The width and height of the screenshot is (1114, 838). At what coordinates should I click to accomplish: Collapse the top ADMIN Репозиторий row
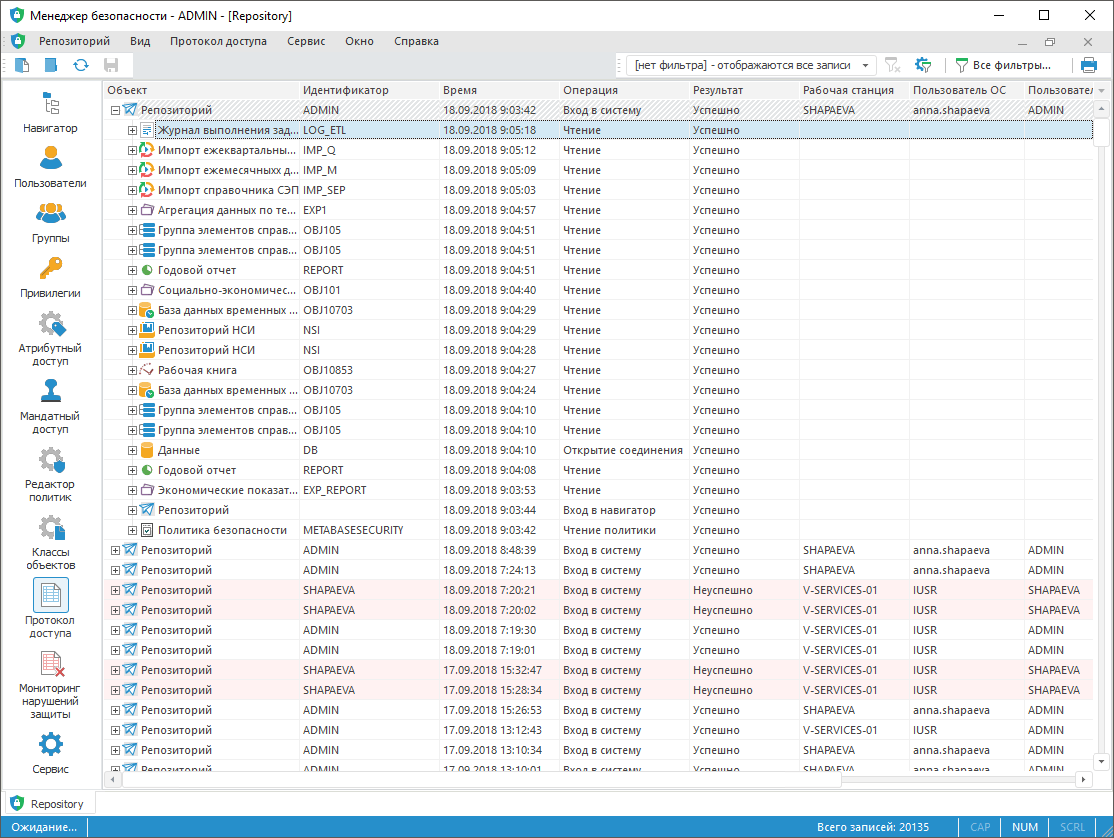pos(115,111)
